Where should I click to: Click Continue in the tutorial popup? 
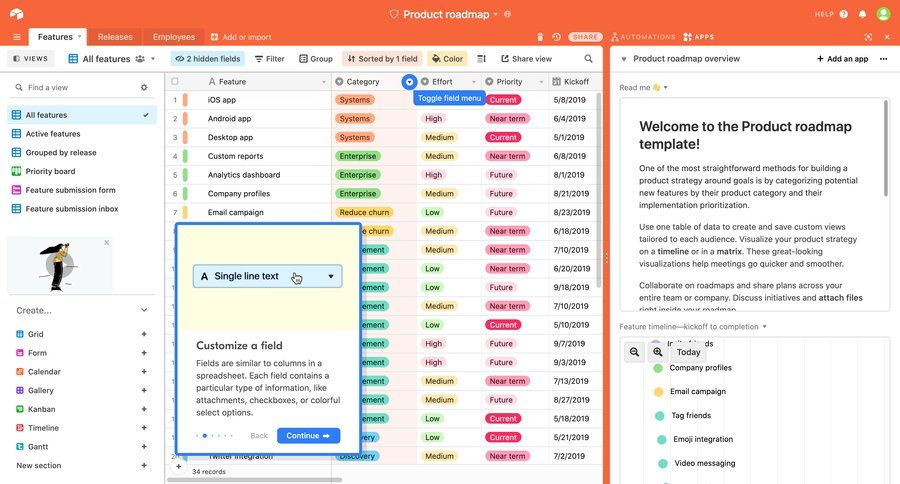point(308,436)
